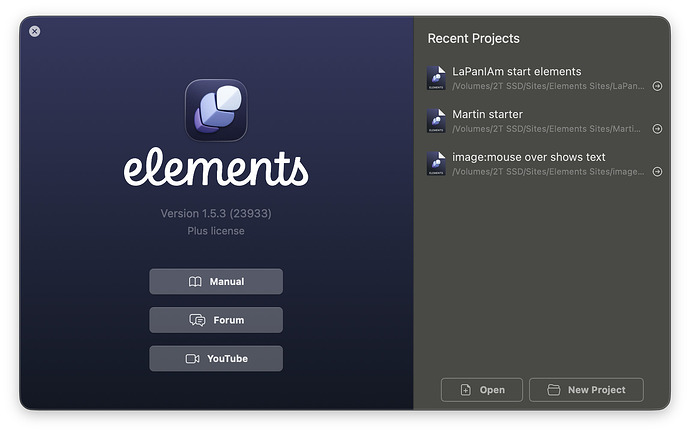
Task: Click the Recent Projects heading
Action: 473,39
